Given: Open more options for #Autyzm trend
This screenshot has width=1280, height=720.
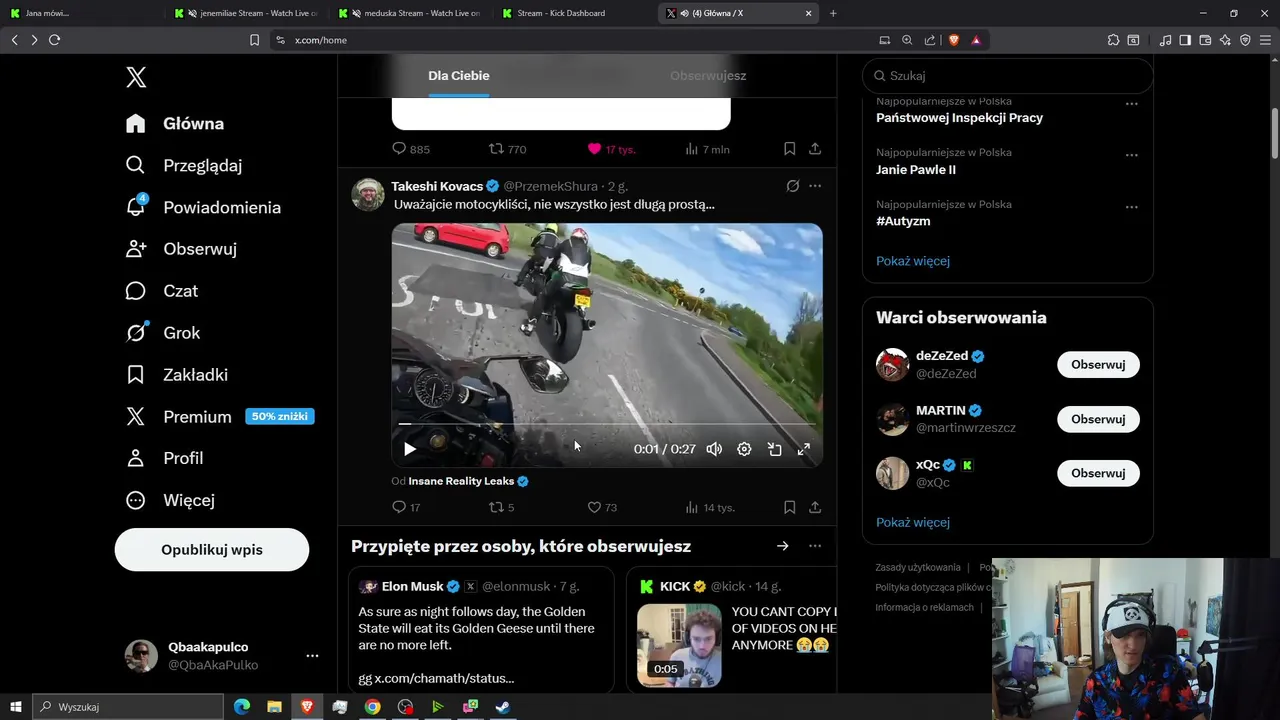Looking at the screenshot, I should tap(1132, 207).
